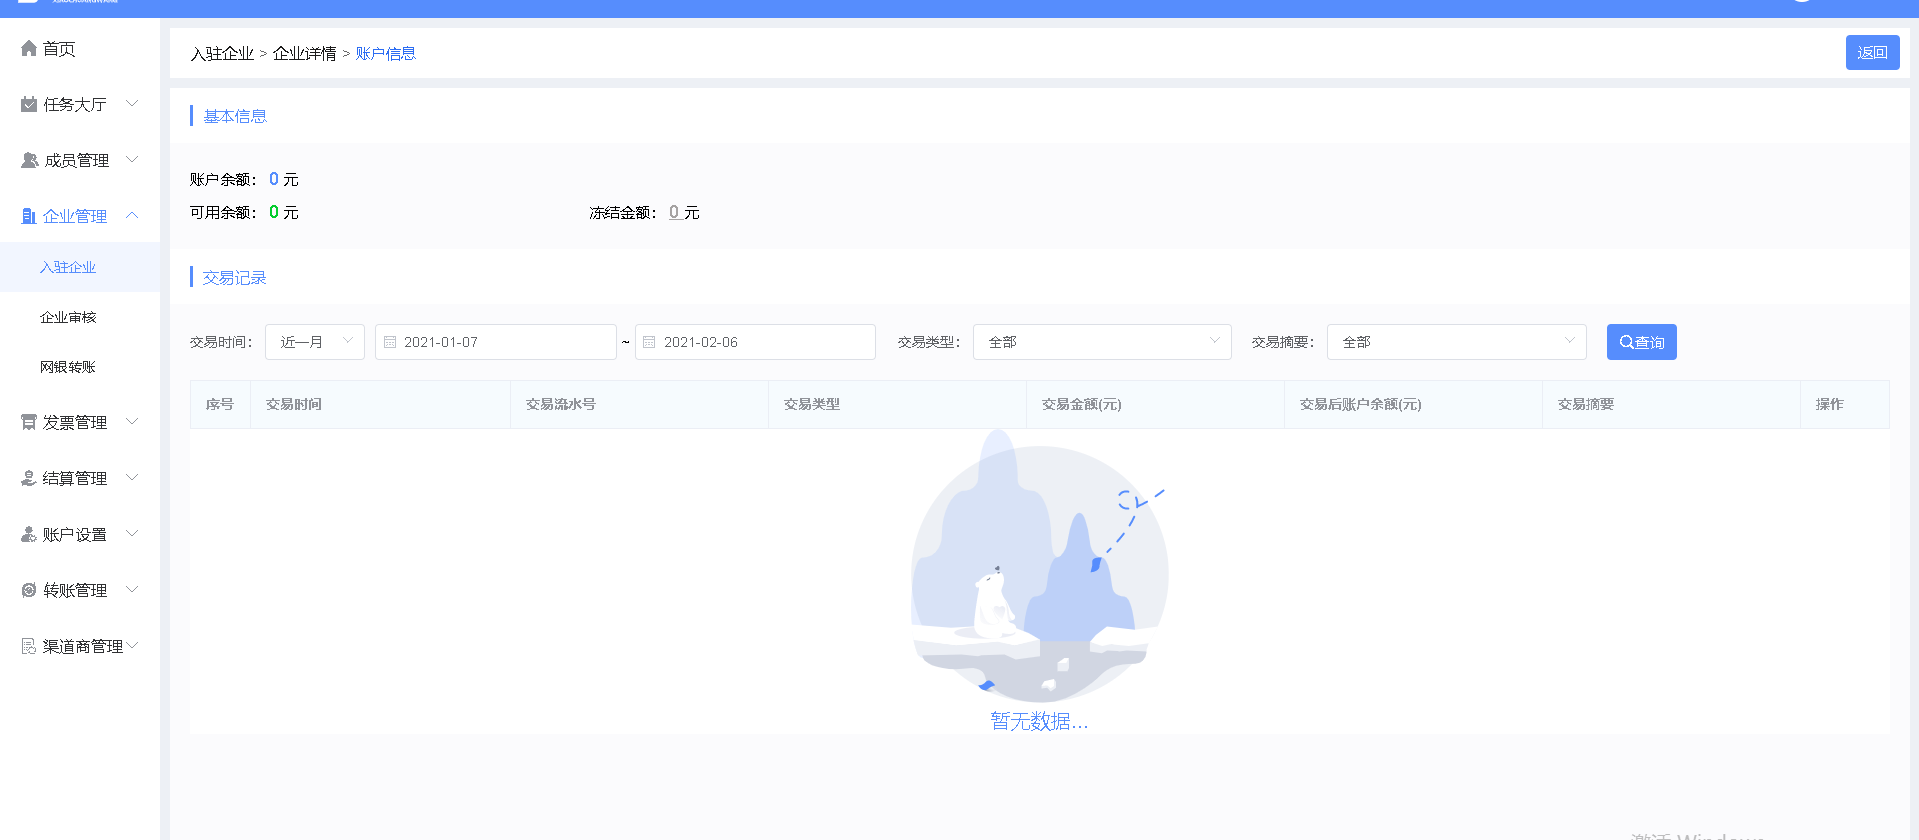1919x840 pixels.
Task: Click the 发票管理 invoice icon
Action: [29, 423]
